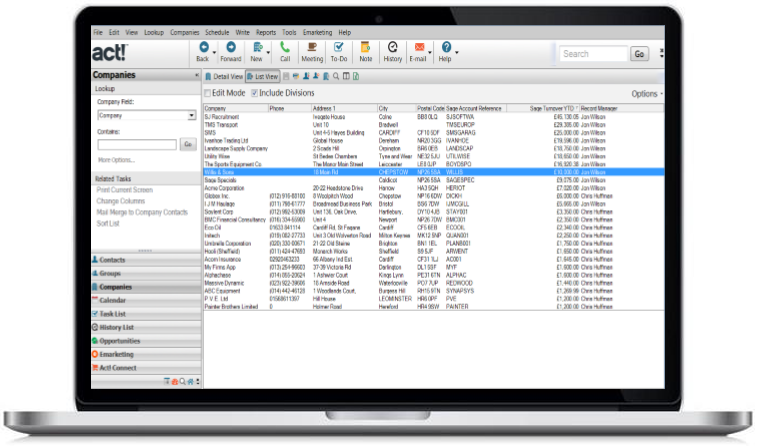Image resolution: width=758 pixels, height=447 pixels.
Task: Open the navigation pane configure arrows menu
Action: (x=198, y=382)
